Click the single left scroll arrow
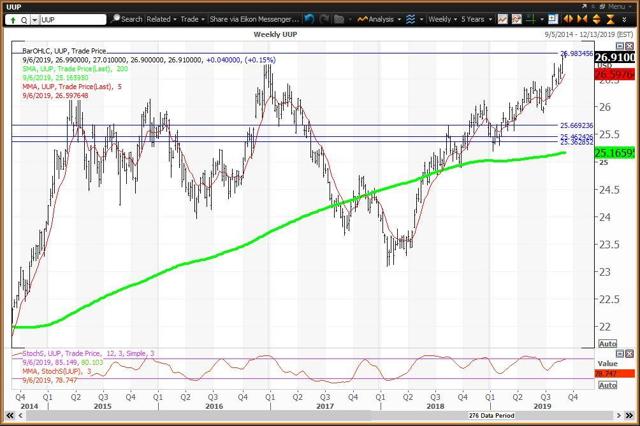Viewport: 640px width, 426px height. [x=20, y=415]
